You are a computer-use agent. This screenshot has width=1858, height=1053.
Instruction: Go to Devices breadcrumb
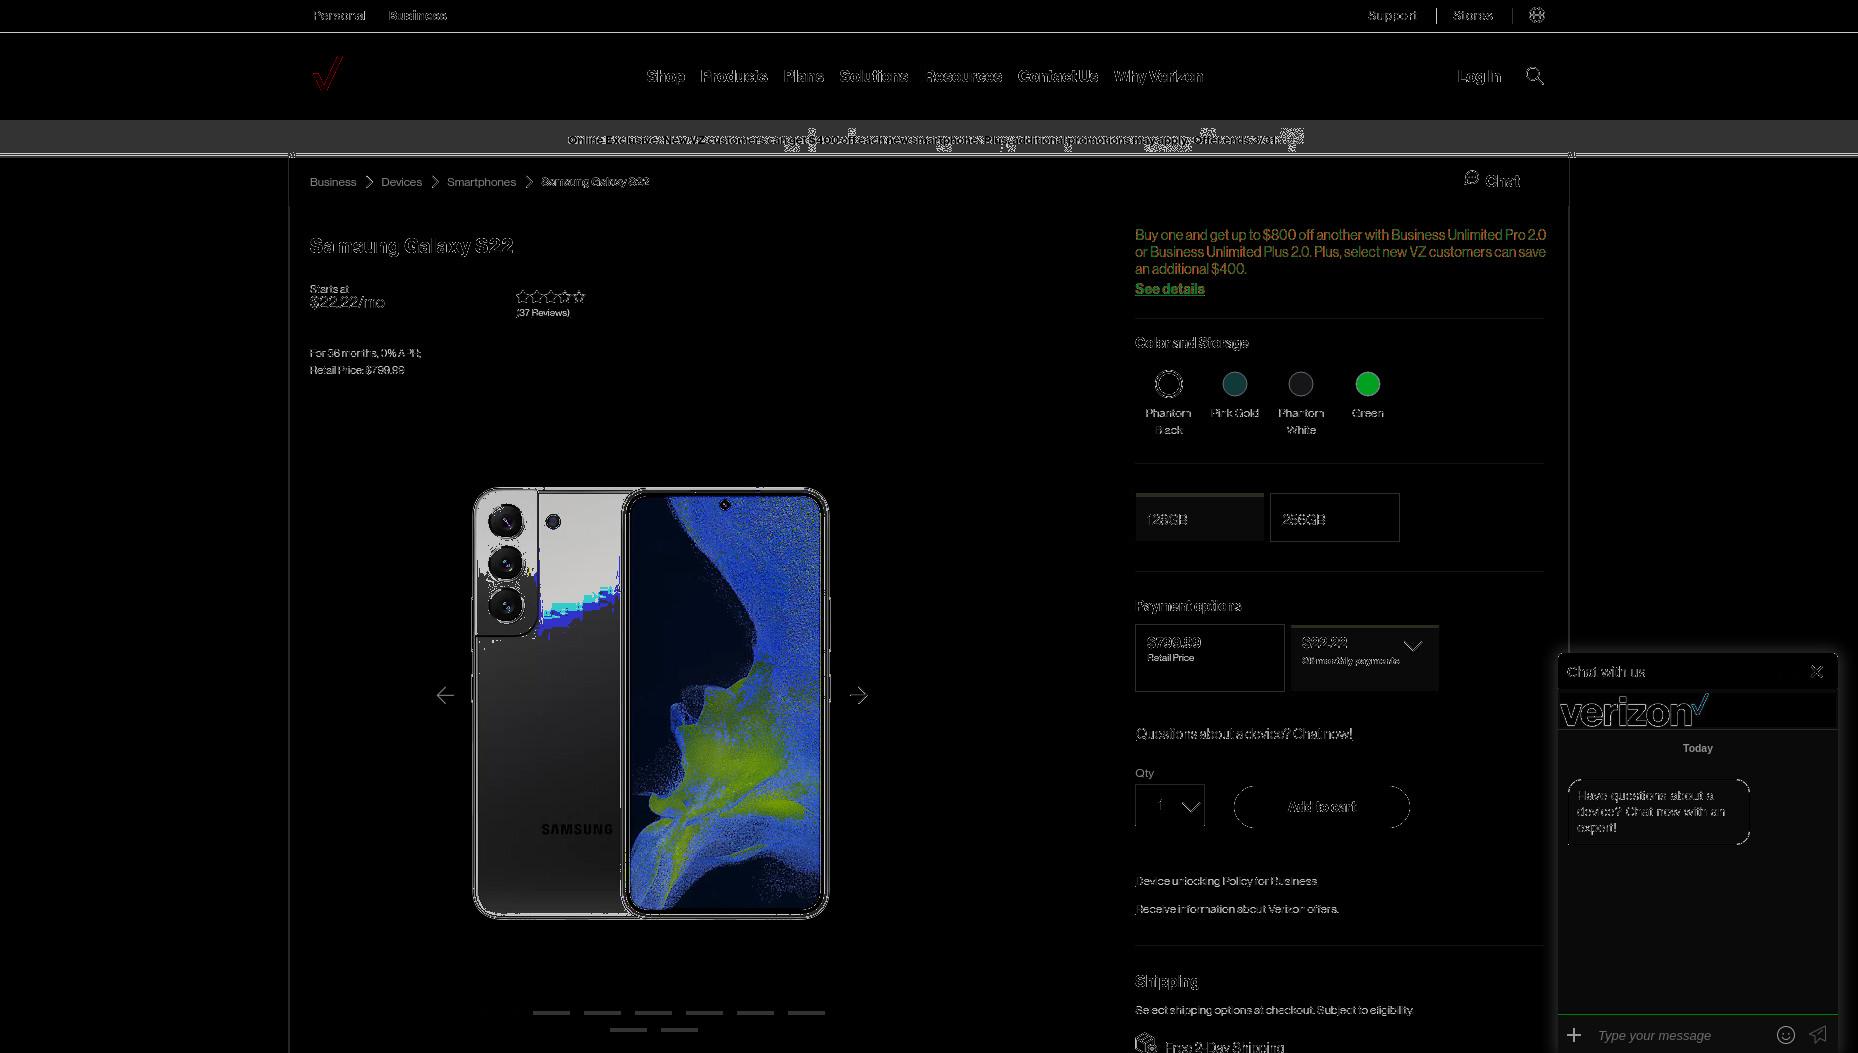(401, 182)
